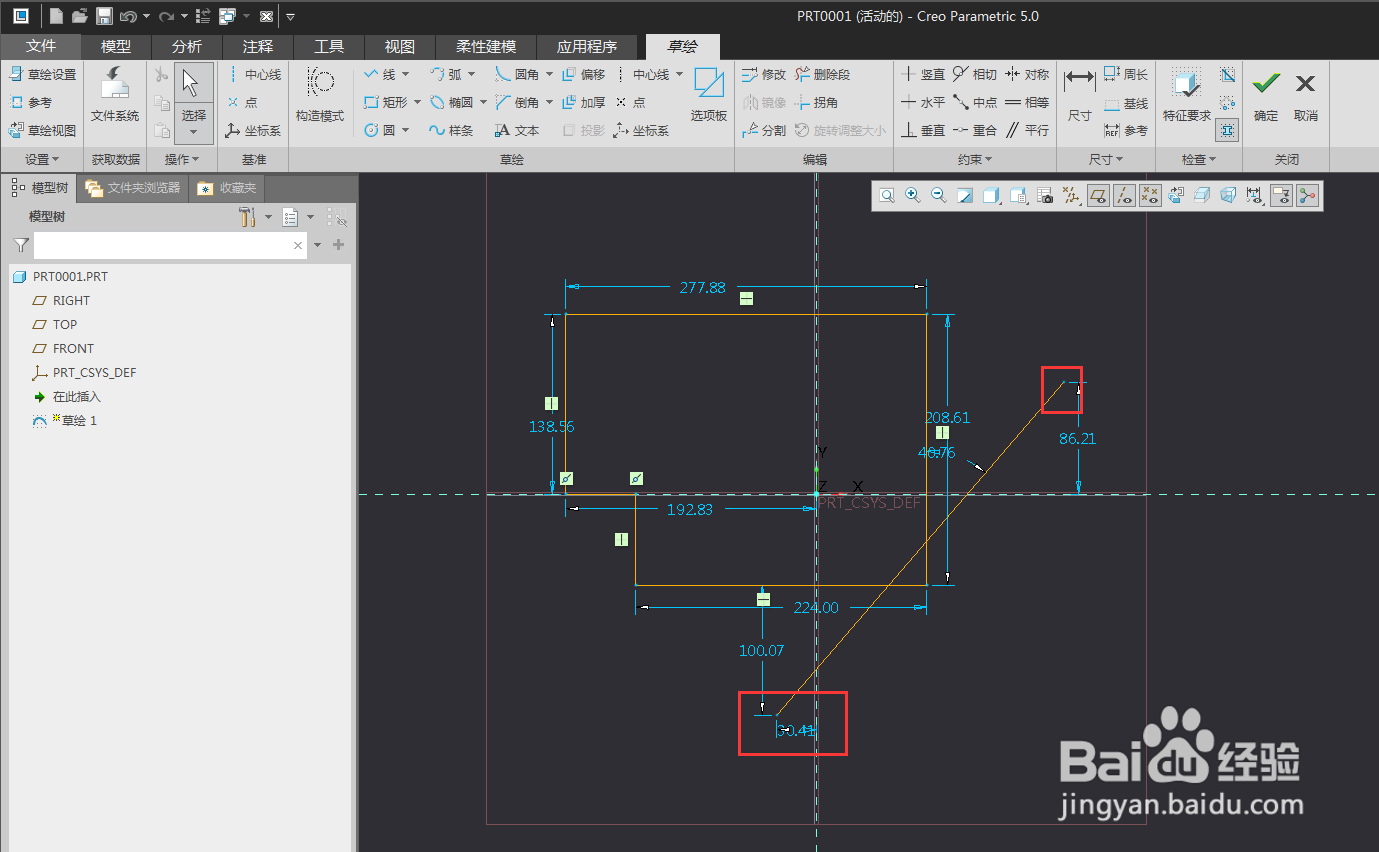
Task: Click Zoom In icon in graphics toolbar
Action: pos(913,196)
